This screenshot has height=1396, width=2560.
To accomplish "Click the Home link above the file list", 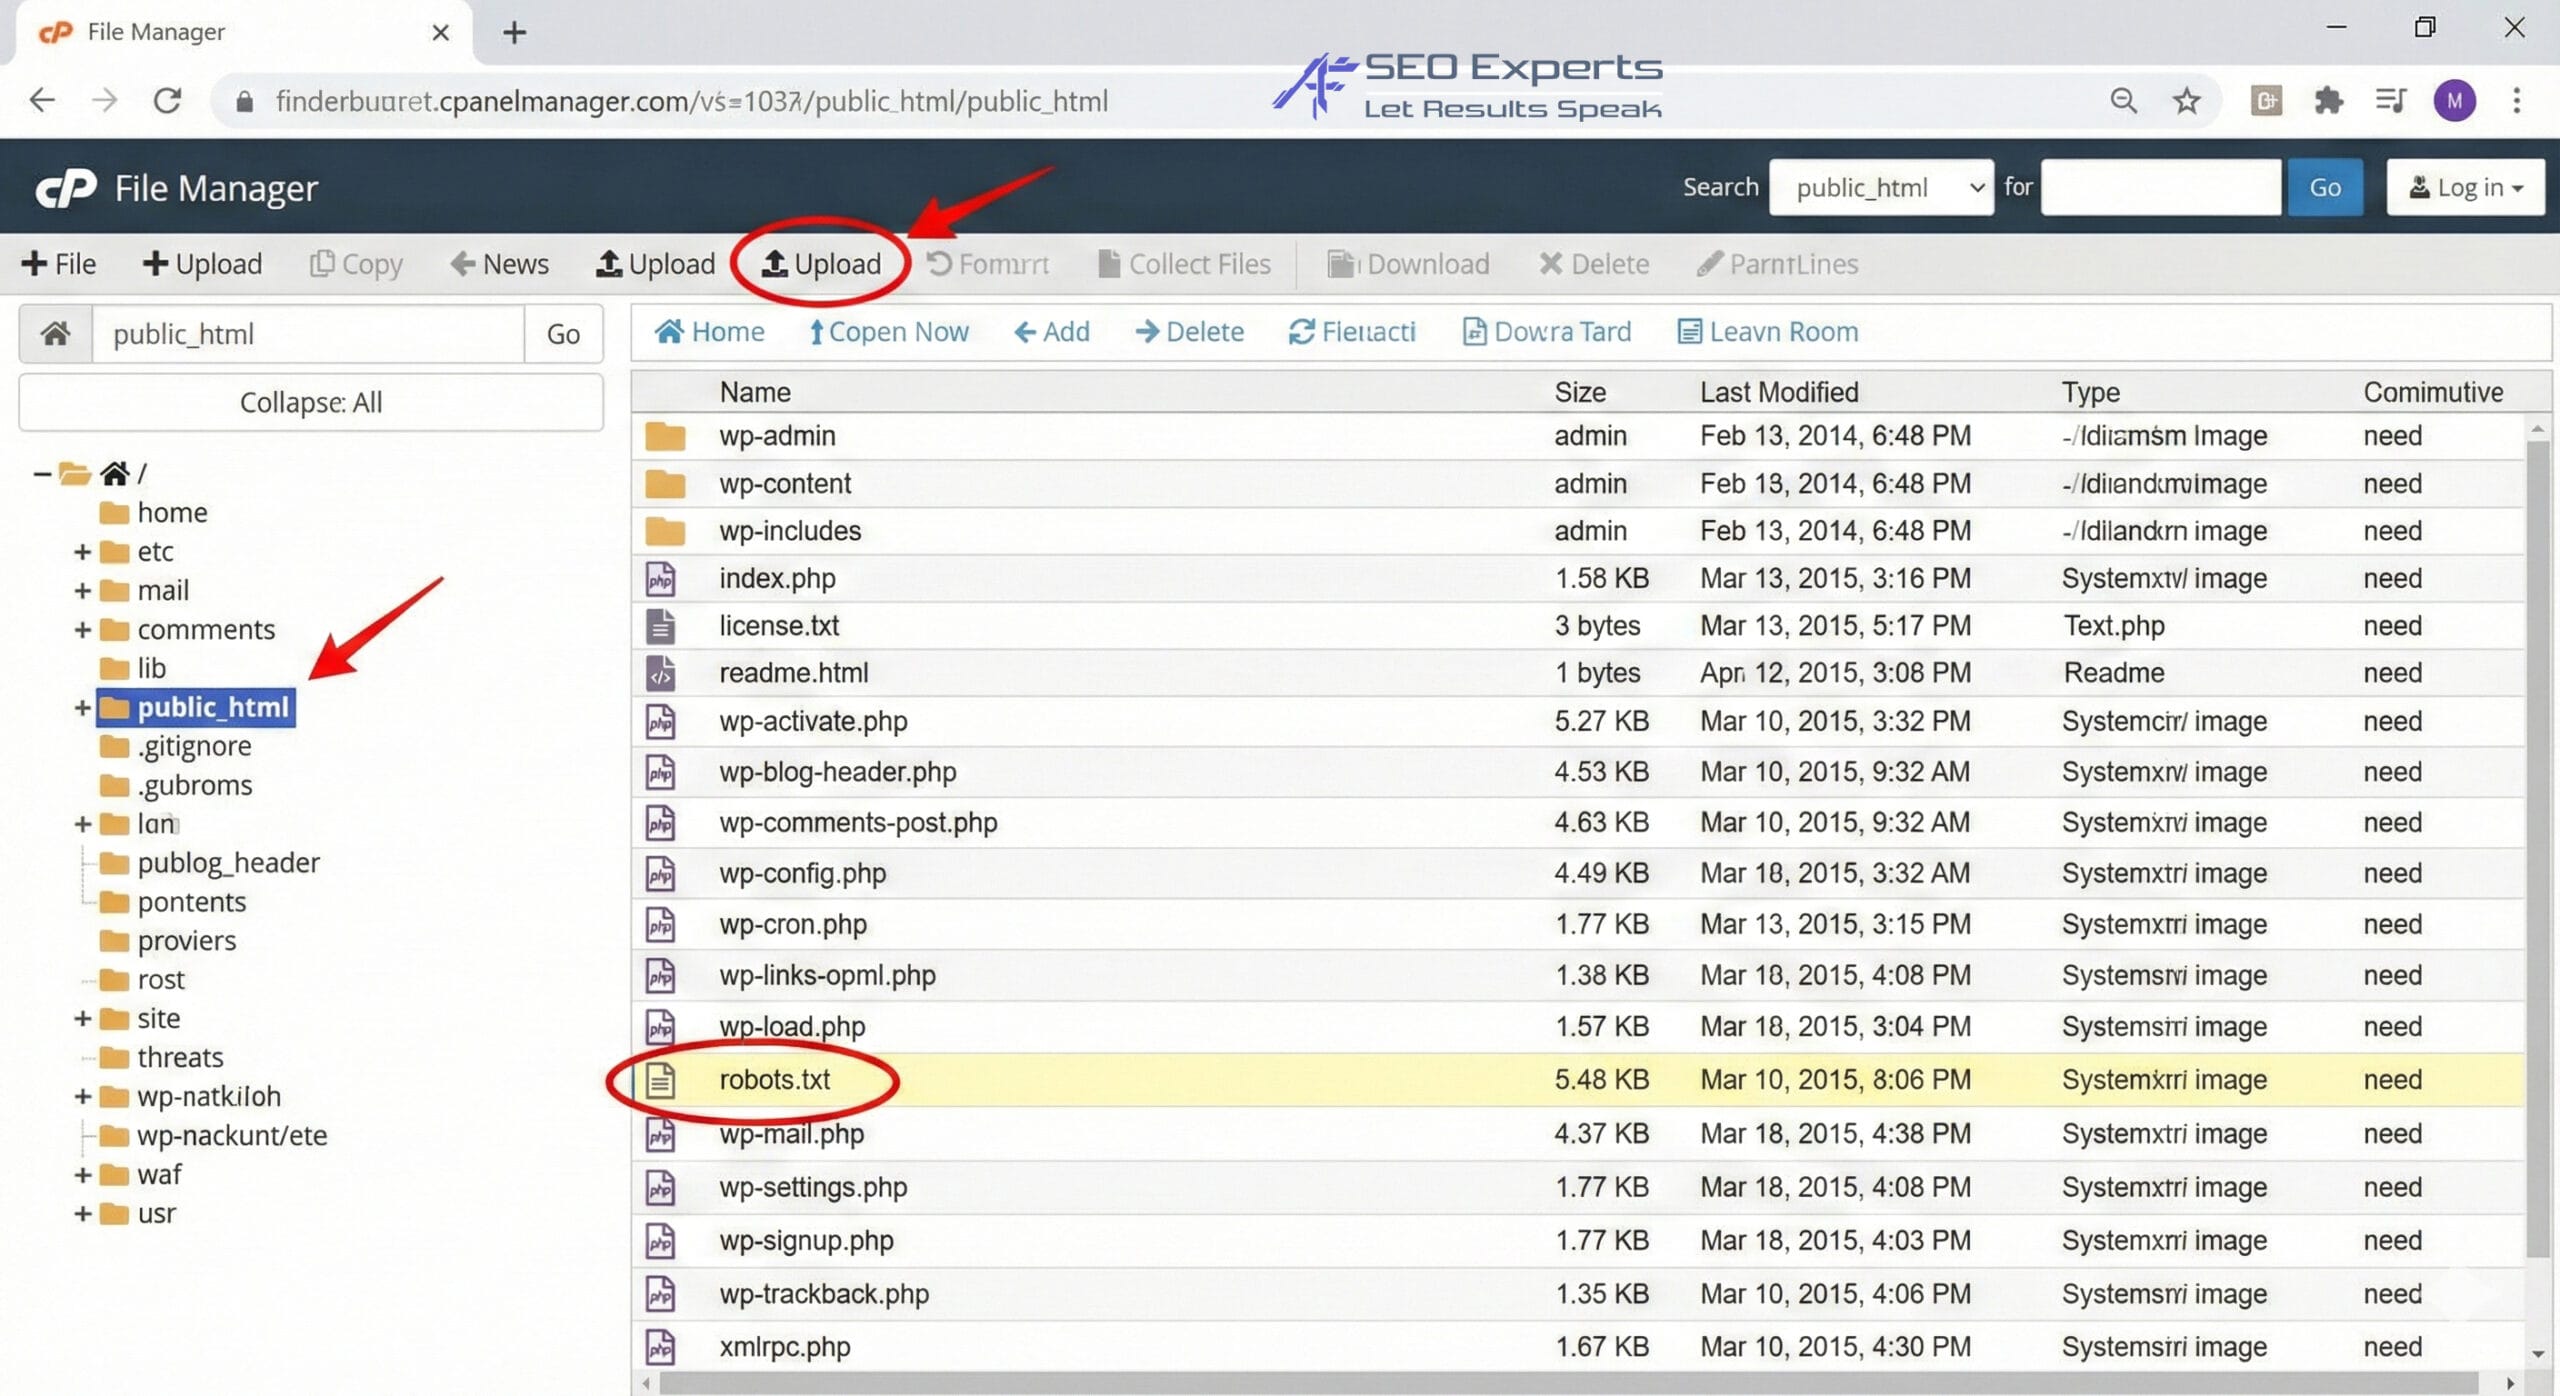I will (710, 331).
